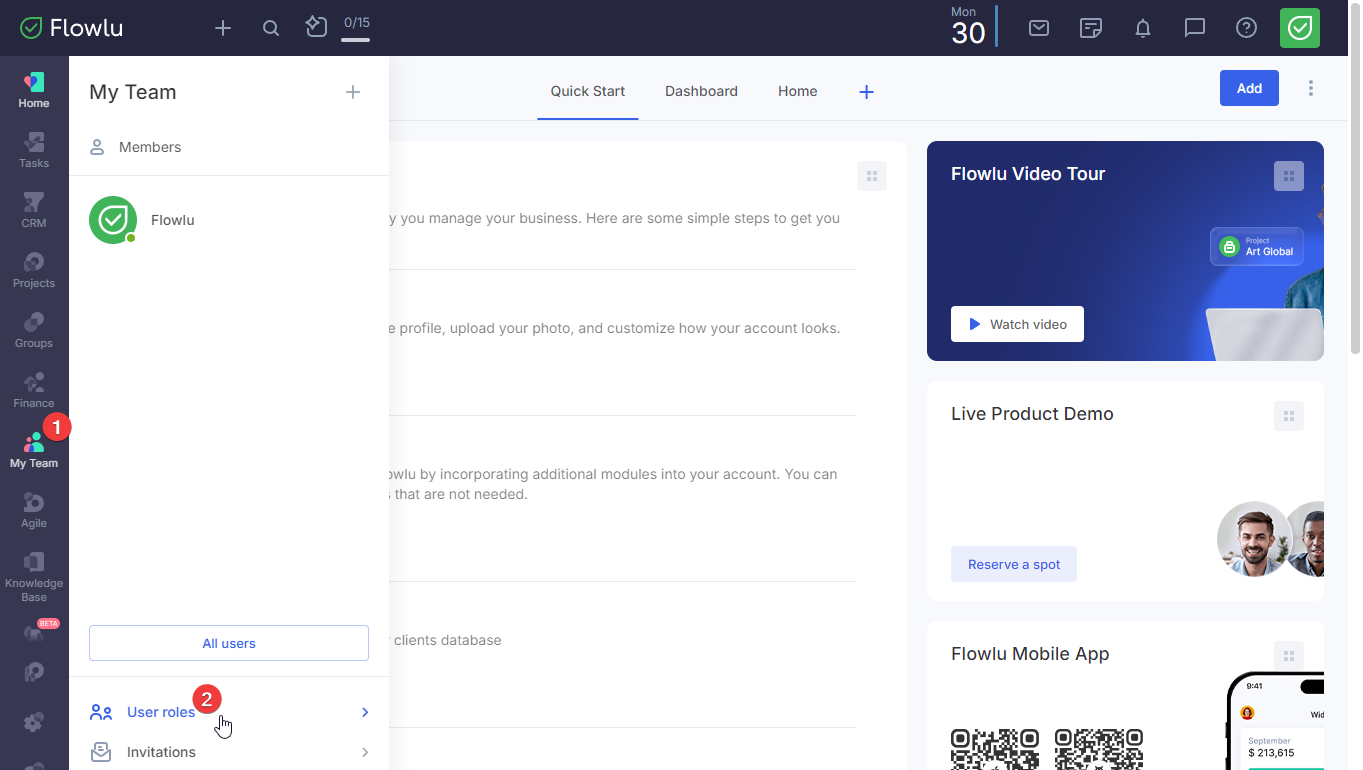Expand the User roles chevron

click(x=365, y=712)
